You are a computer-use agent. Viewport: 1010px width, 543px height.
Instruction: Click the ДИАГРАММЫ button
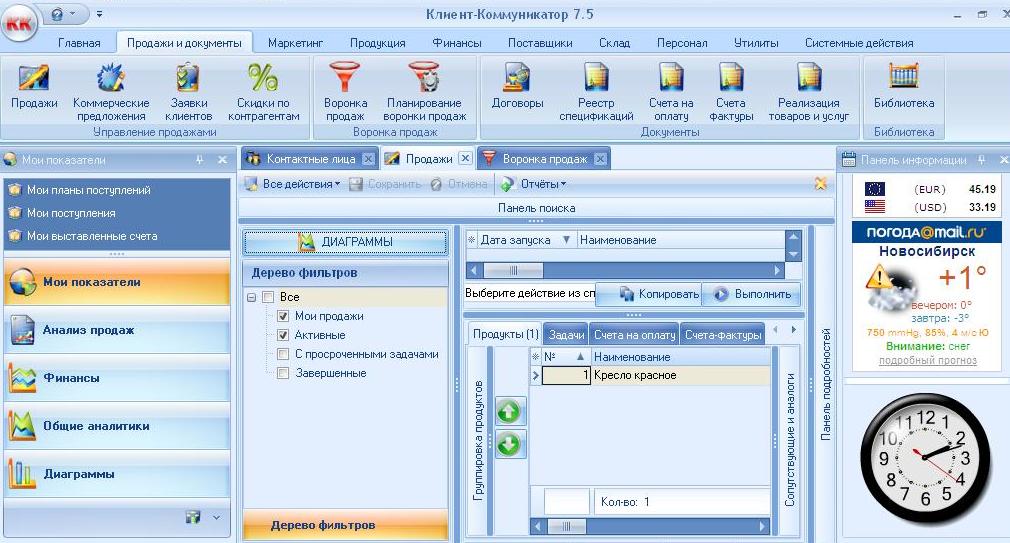click(x=345, y=242)
